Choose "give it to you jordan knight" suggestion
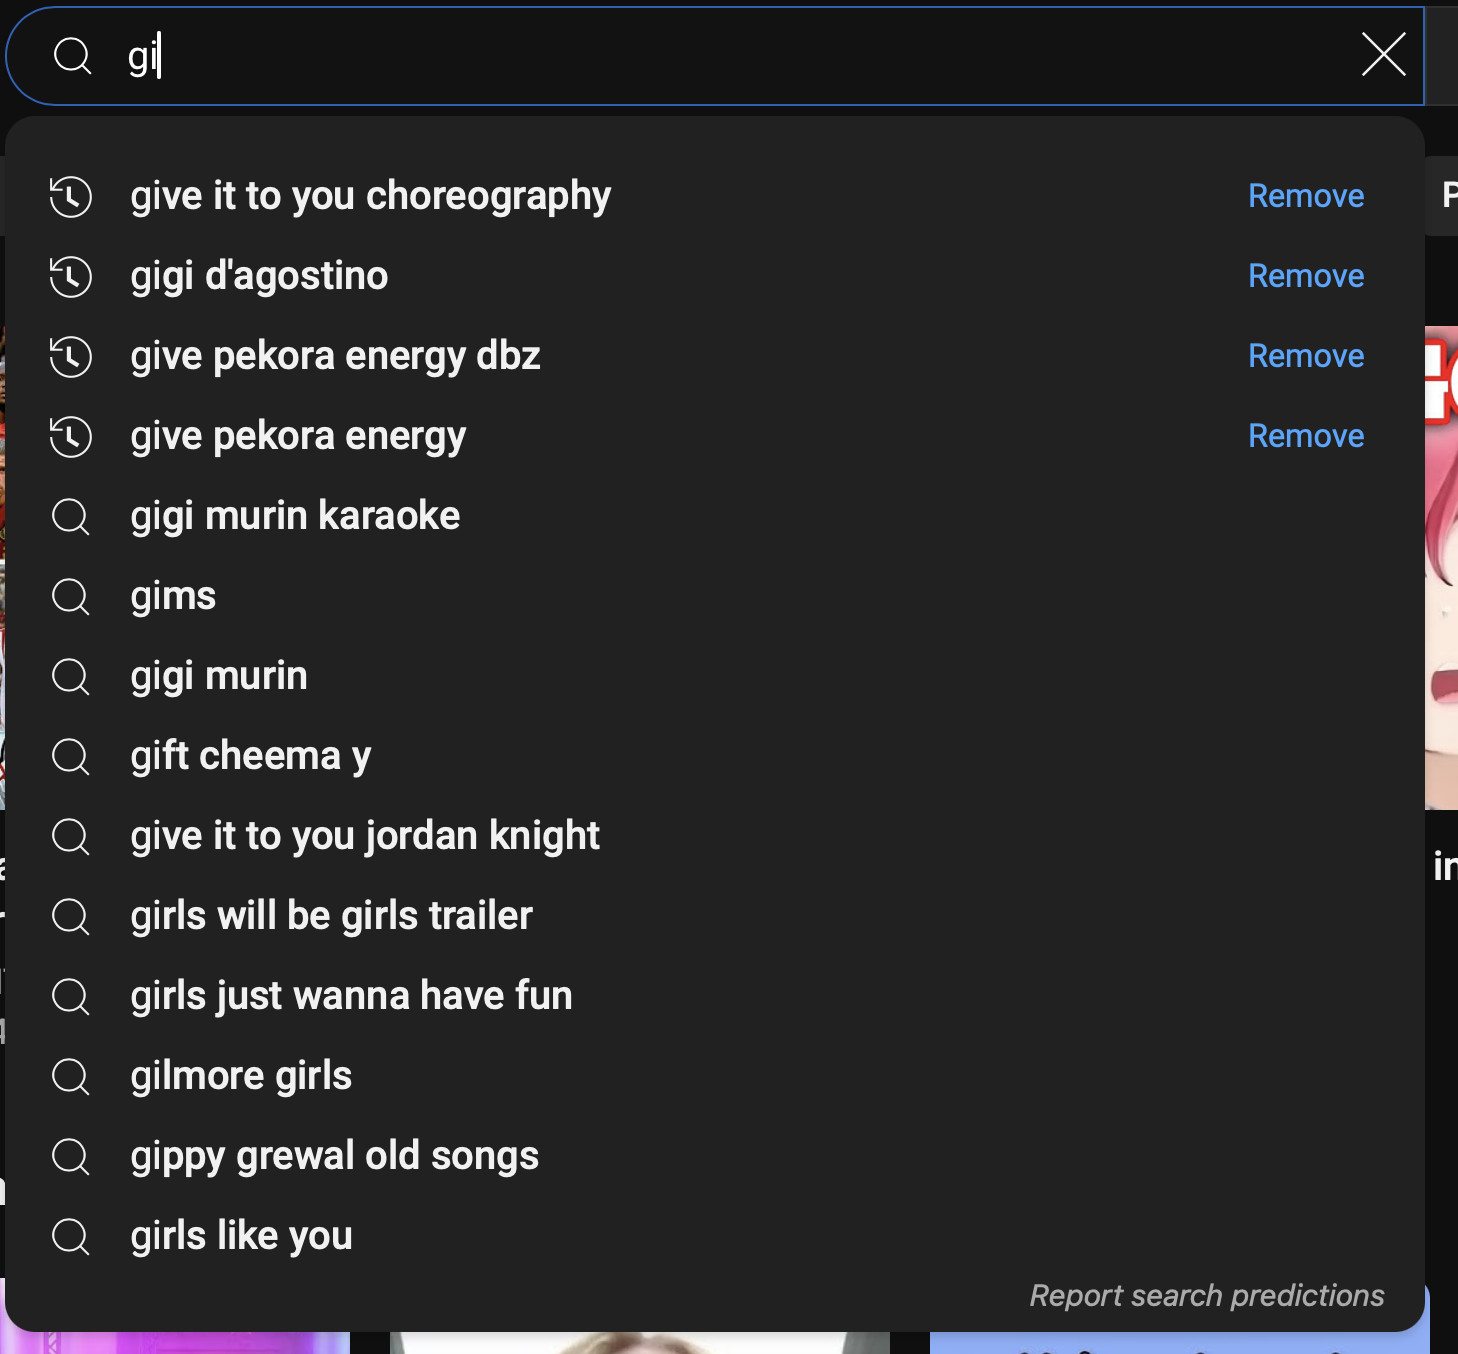This screenshot has width=1458, height=1354. point(715,836)
